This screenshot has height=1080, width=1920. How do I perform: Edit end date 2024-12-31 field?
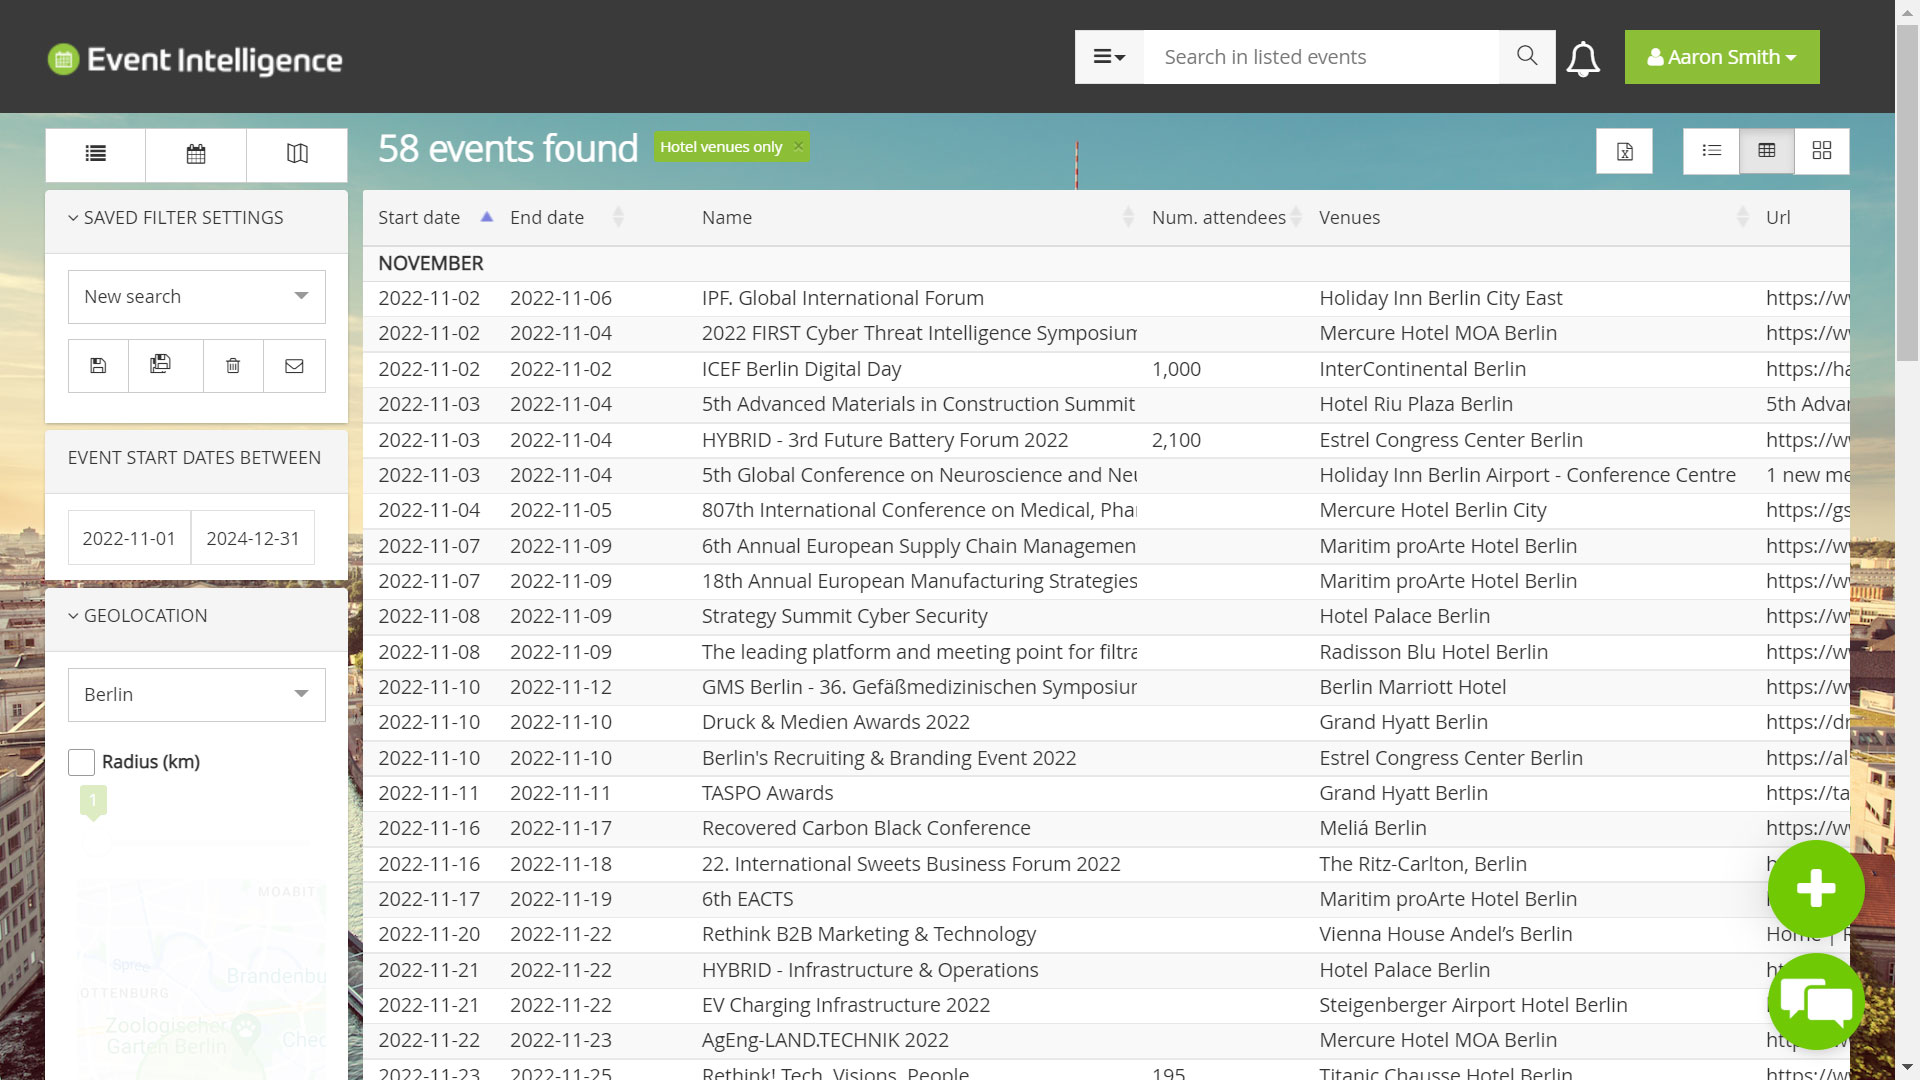[253, 538]
